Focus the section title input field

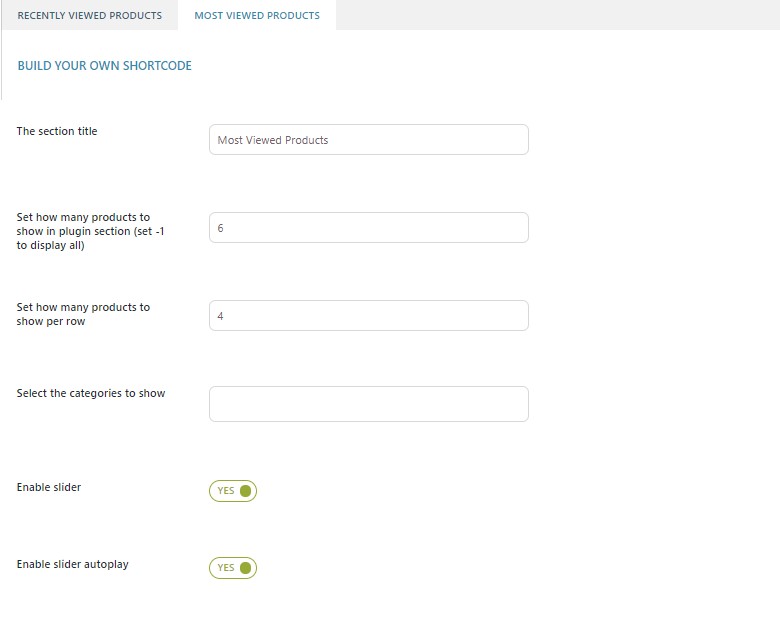tap(368, 140)
